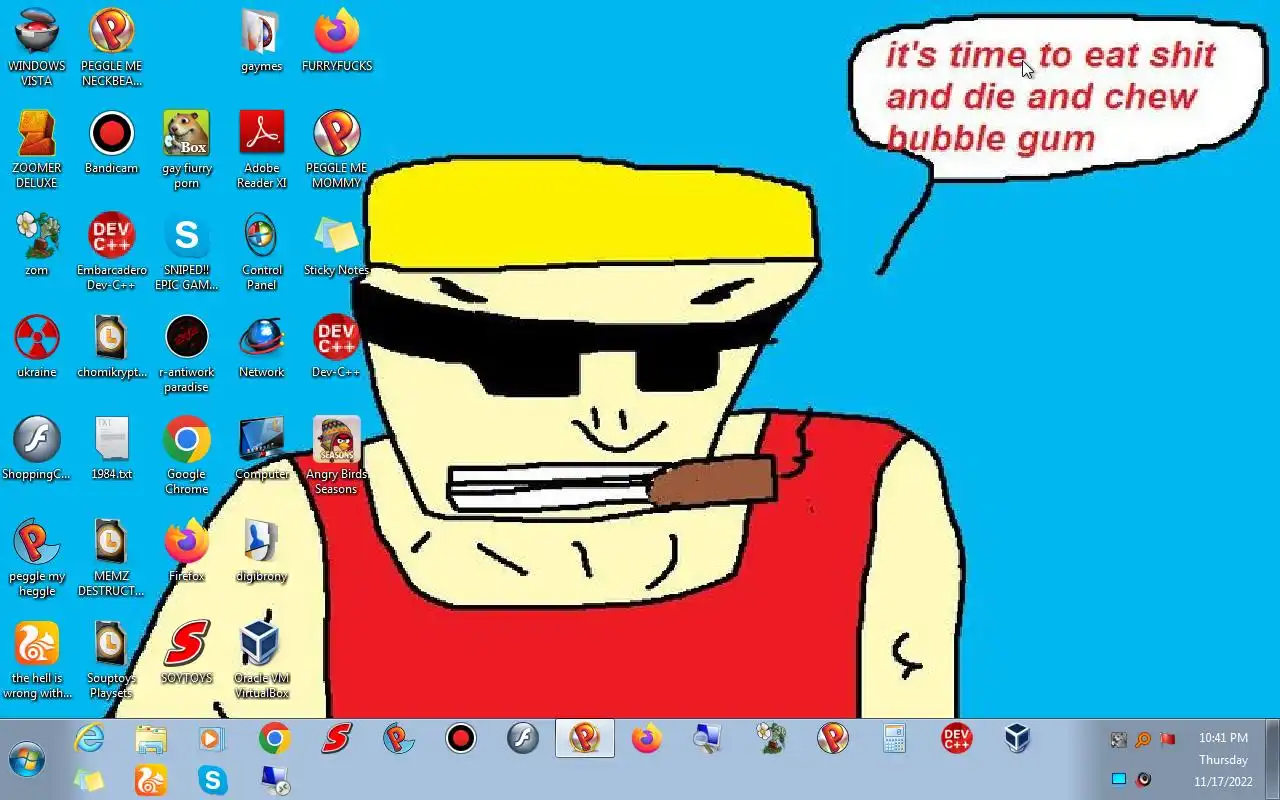Select SNIPED!! EPIC GAM... Skype icon
This screenshot has height=800, width=1280.
[x=186, y=251]
